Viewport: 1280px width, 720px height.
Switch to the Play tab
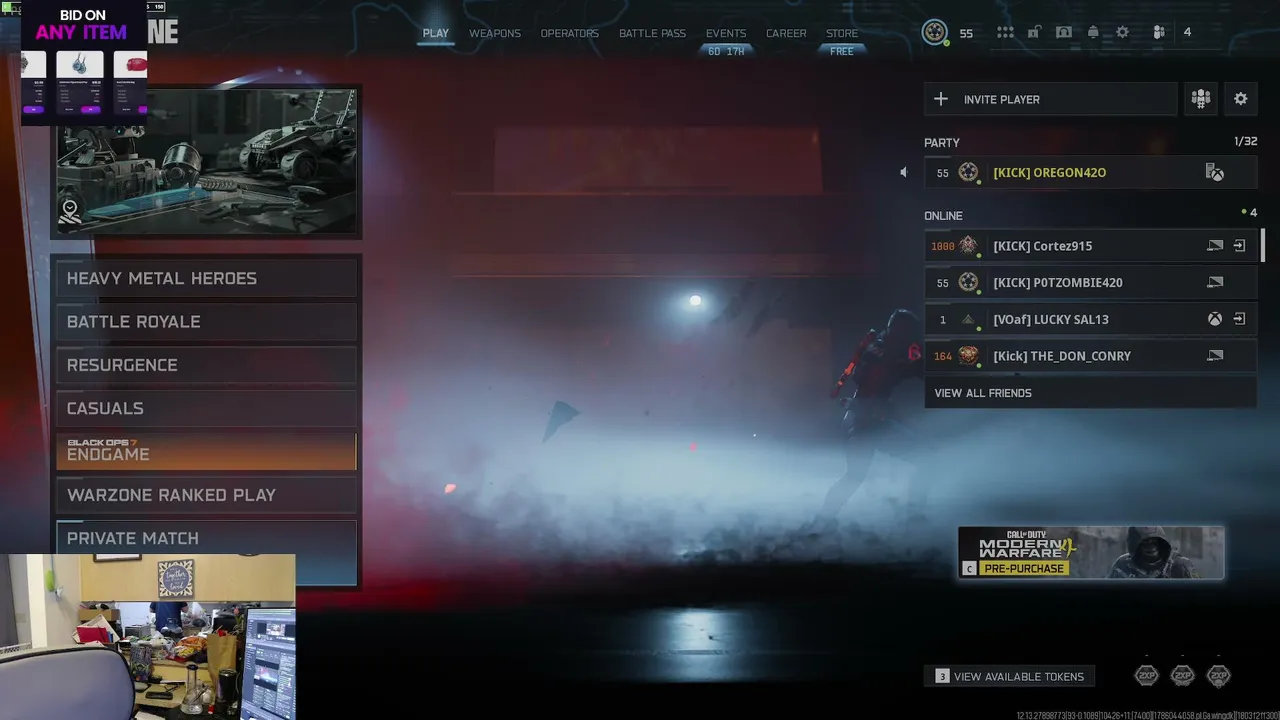(436, 33)
